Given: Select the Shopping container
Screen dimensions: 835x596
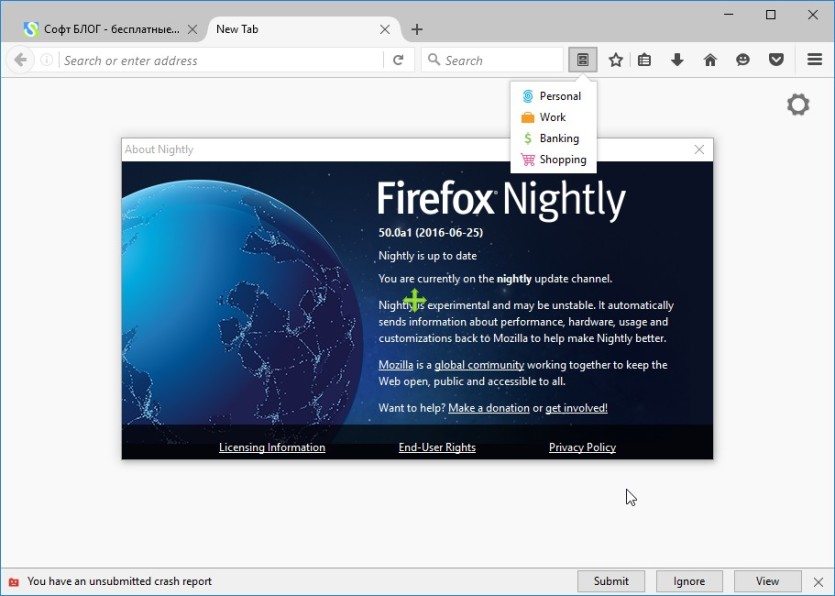Looking at the screenshot, I should (x=553, y=159).
